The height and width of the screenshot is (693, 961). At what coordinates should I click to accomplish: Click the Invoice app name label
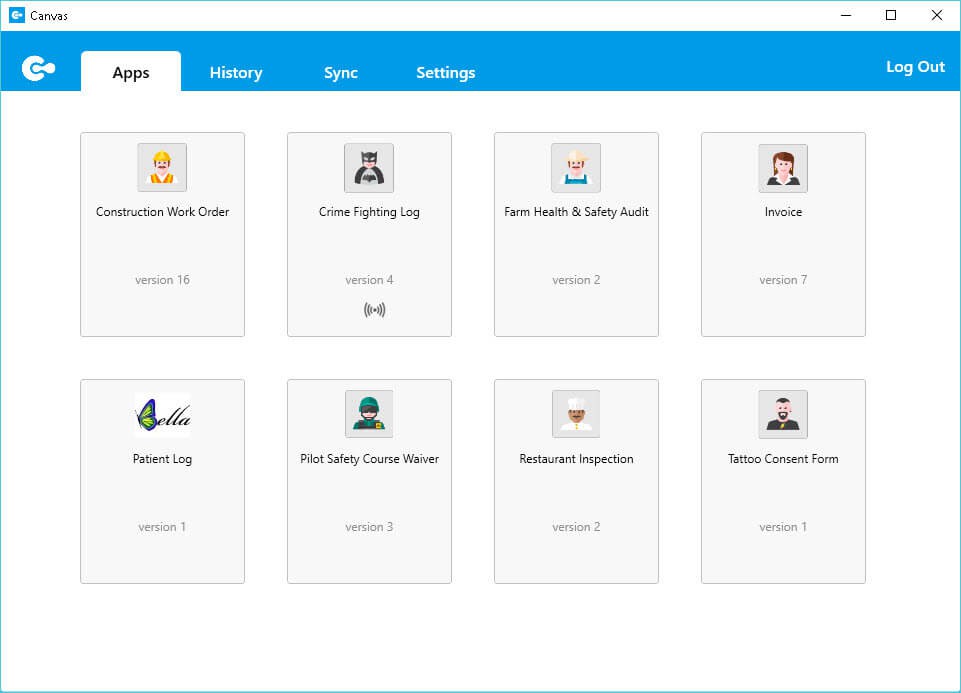(783, 212)
